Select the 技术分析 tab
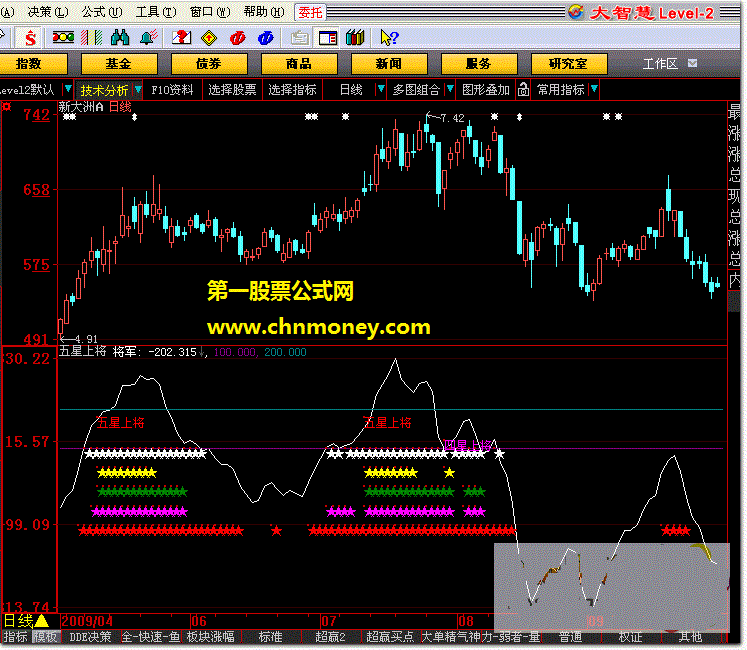The image size is (747, 650). click(104, 90)
